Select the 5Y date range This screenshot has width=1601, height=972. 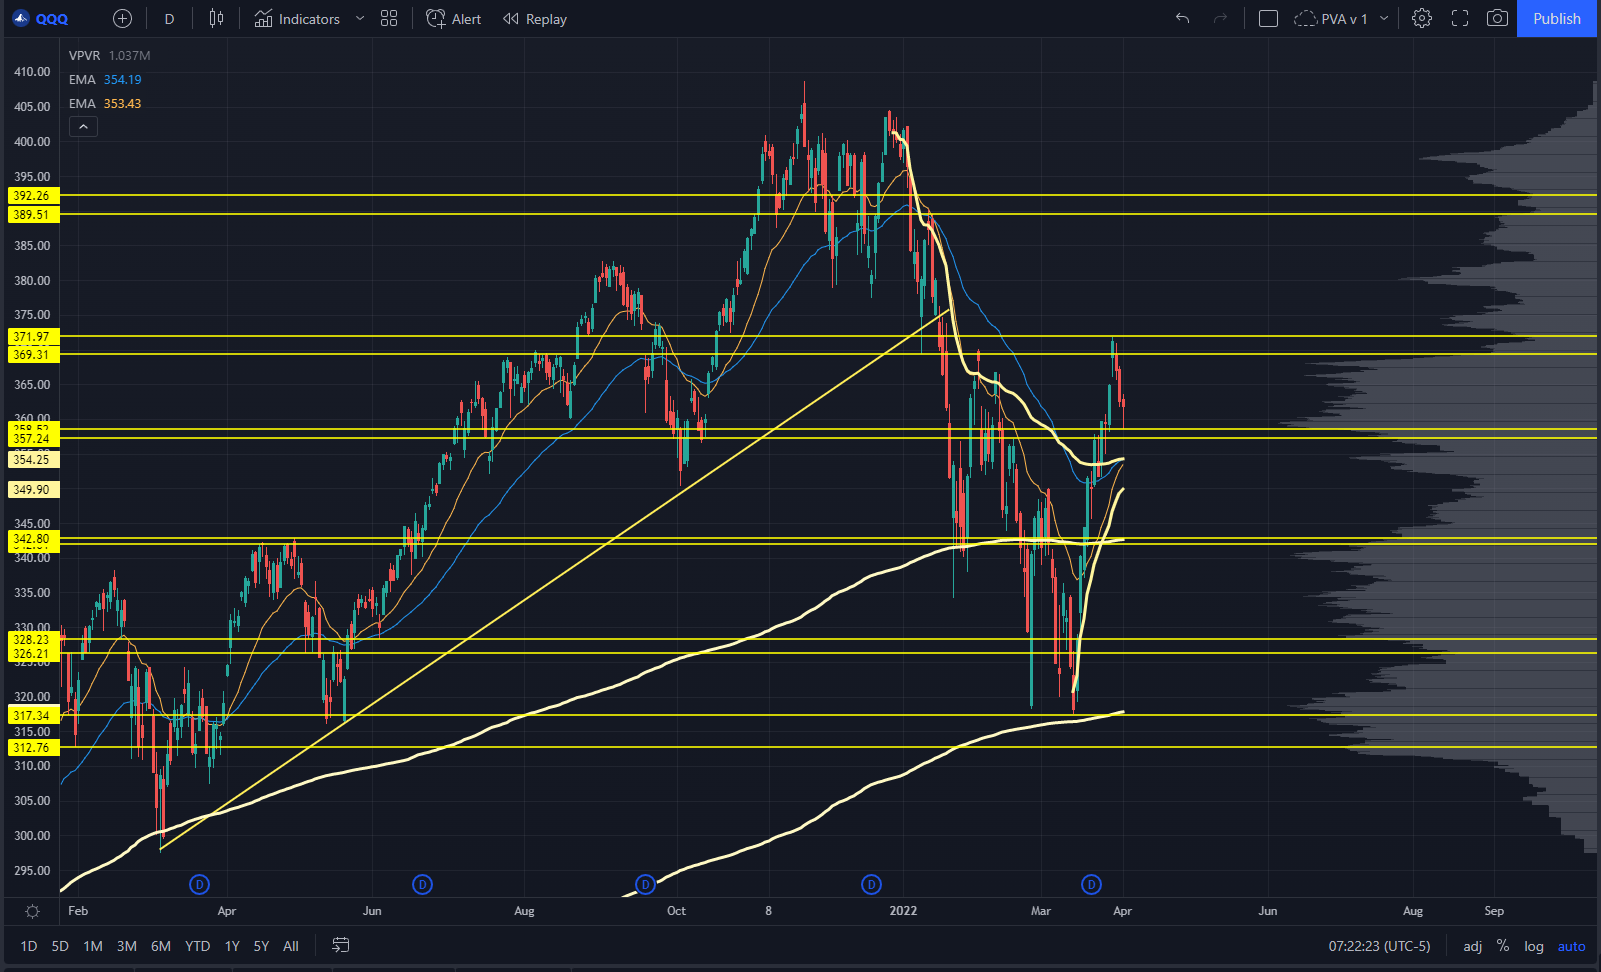[x=261, y=946]
